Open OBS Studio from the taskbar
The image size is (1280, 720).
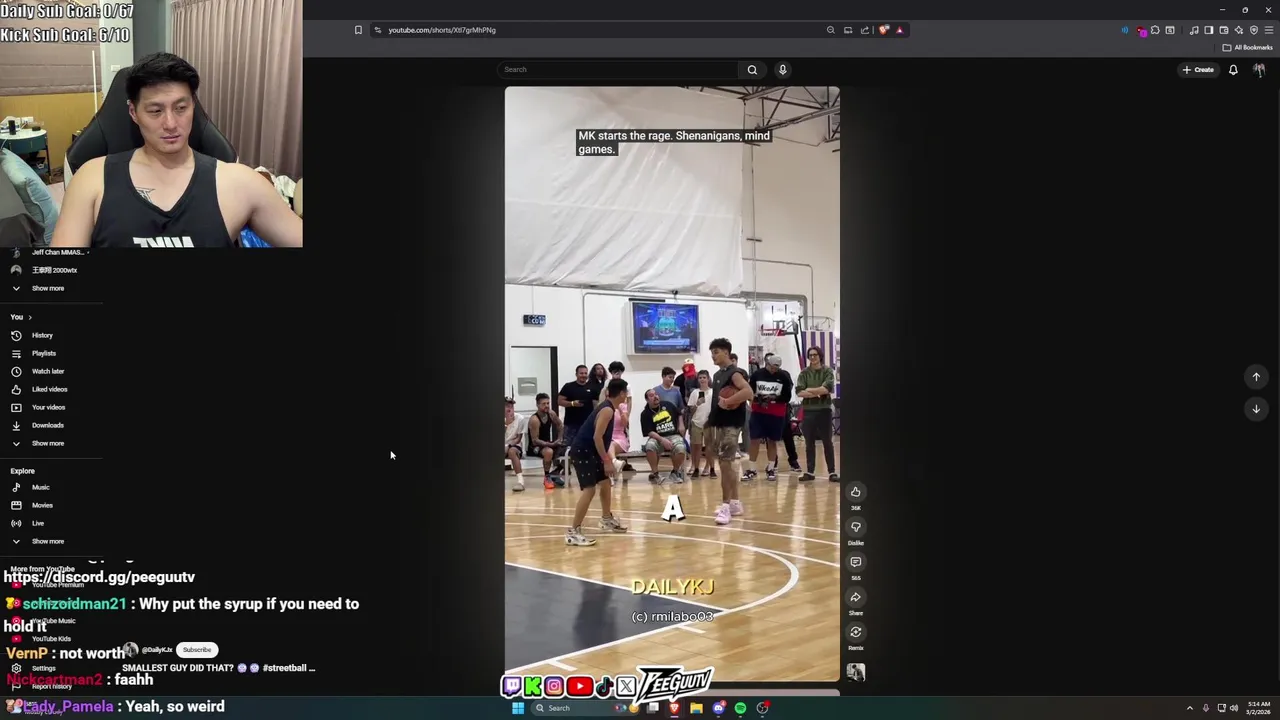[x=763, y=708]
